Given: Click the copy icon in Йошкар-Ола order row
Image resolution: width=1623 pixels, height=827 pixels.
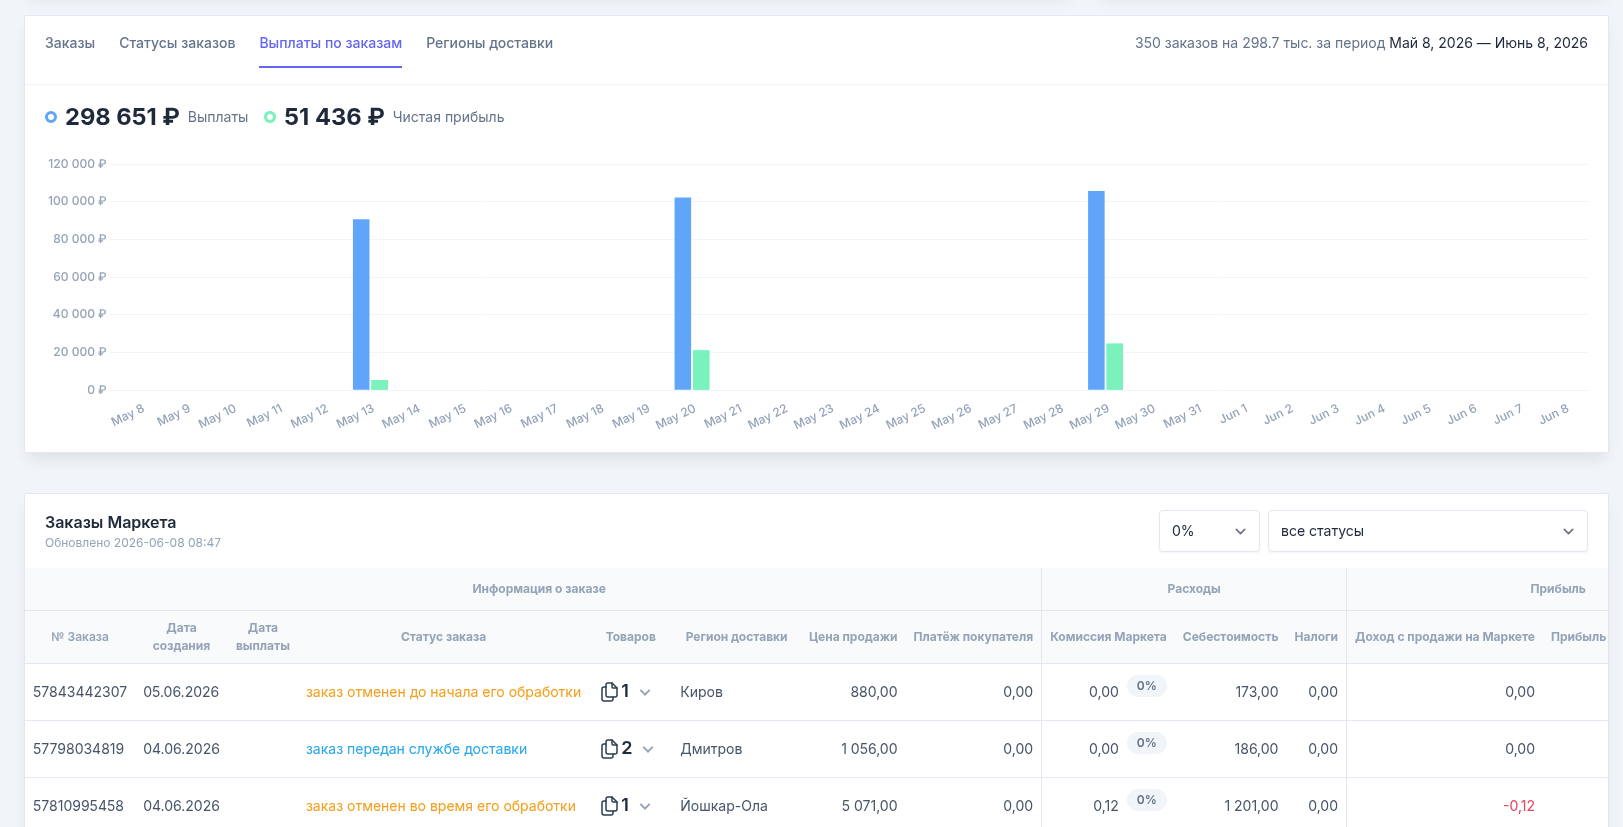Looking at the screenshot, I should pyautogui.click(x=609, y=806).
